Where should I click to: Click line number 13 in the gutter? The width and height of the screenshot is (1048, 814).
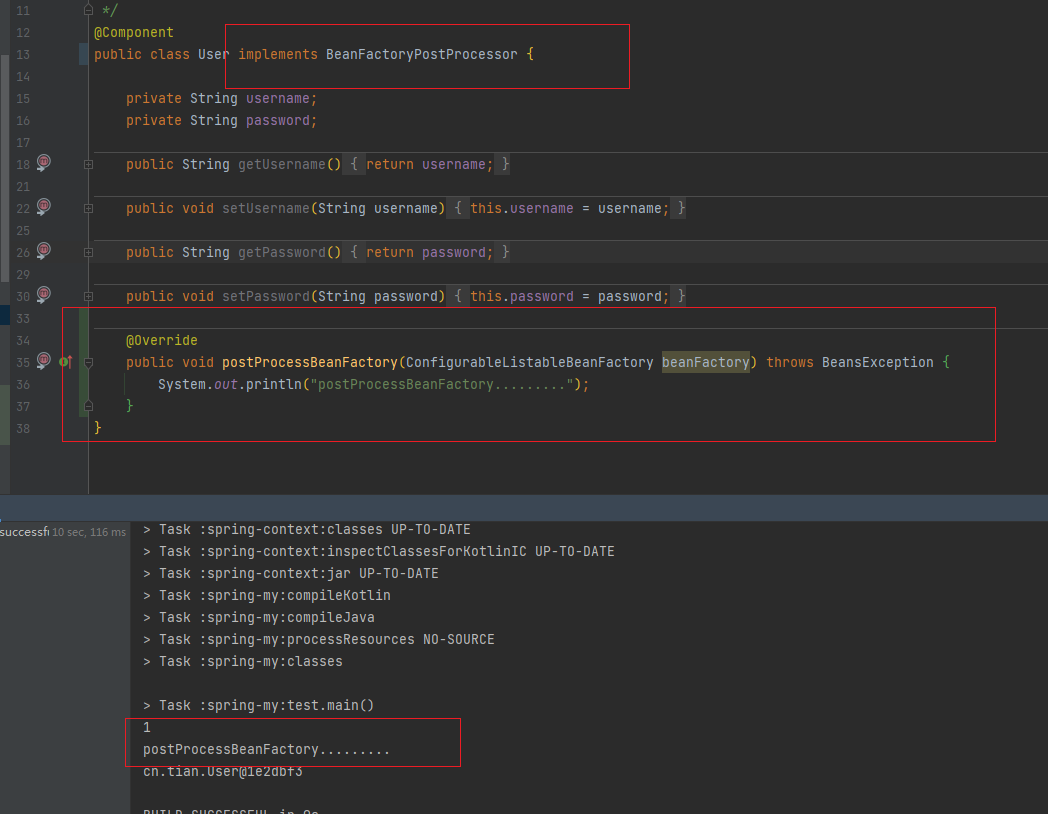(24, 55)
